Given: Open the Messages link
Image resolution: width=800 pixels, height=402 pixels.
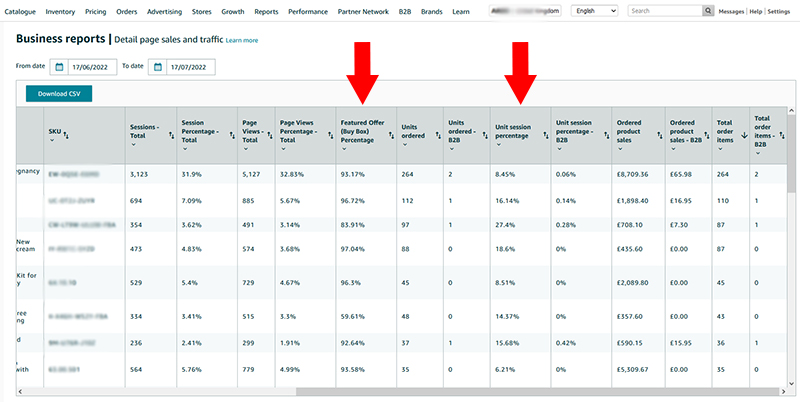Looking at the screenshot, I should [x=731, y=11].
